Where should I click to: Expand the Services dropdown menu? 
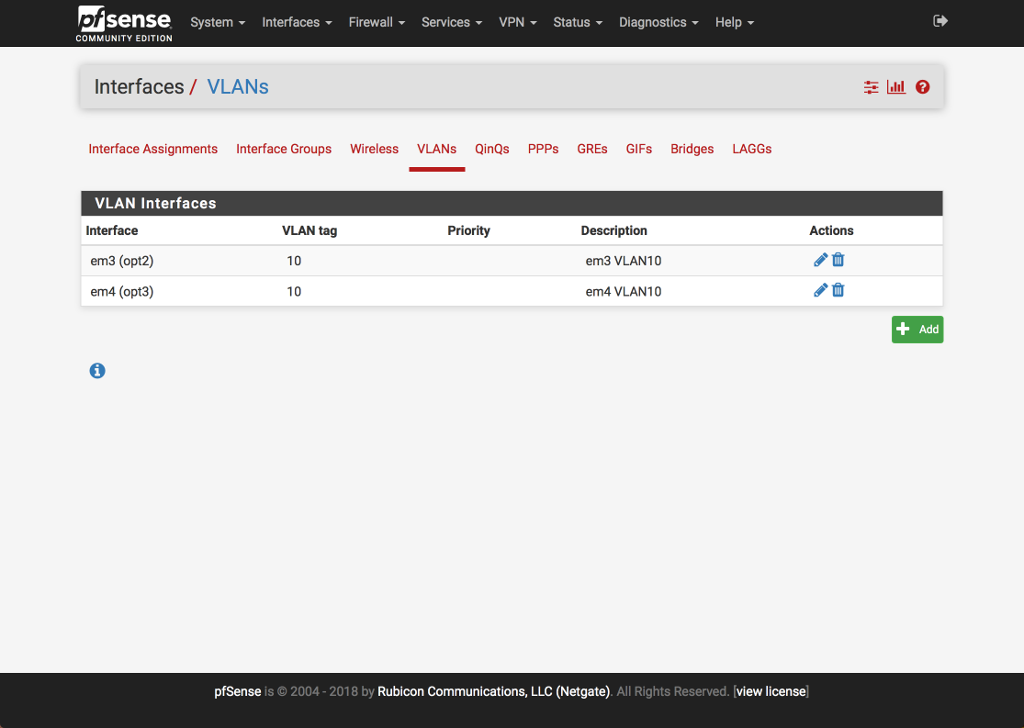tap(451, 22)
